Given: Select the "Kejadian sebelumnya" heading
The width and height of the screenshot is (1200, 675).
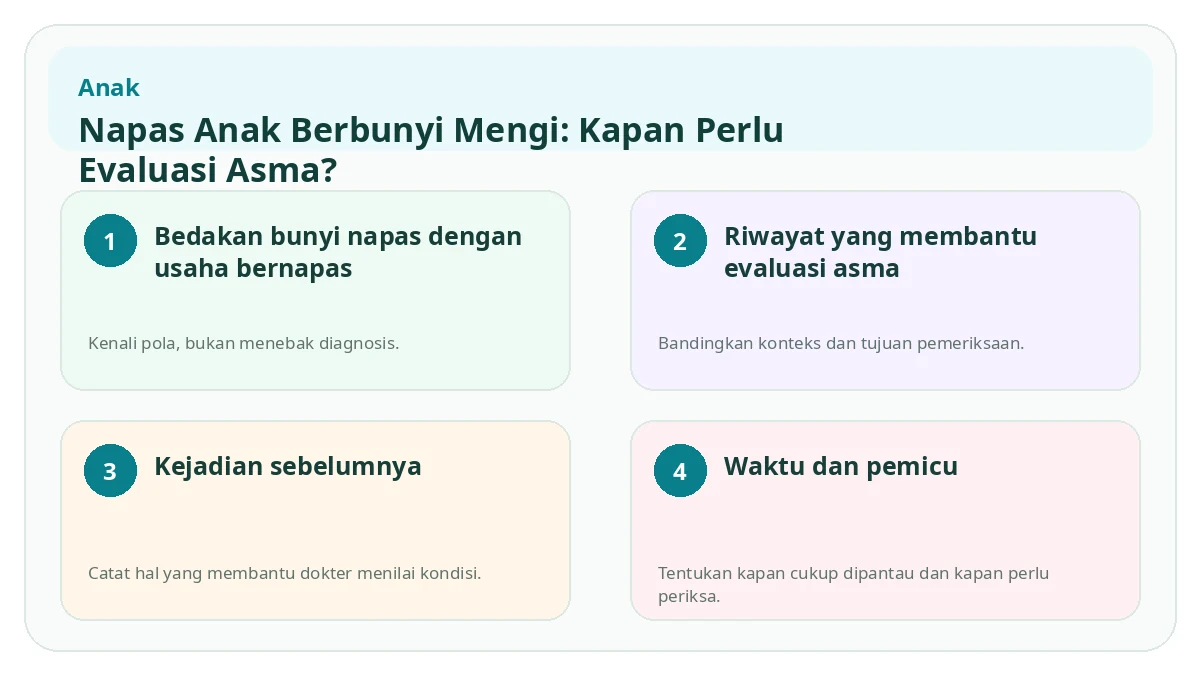Looking at the screenshot, I should click(288, 466).
